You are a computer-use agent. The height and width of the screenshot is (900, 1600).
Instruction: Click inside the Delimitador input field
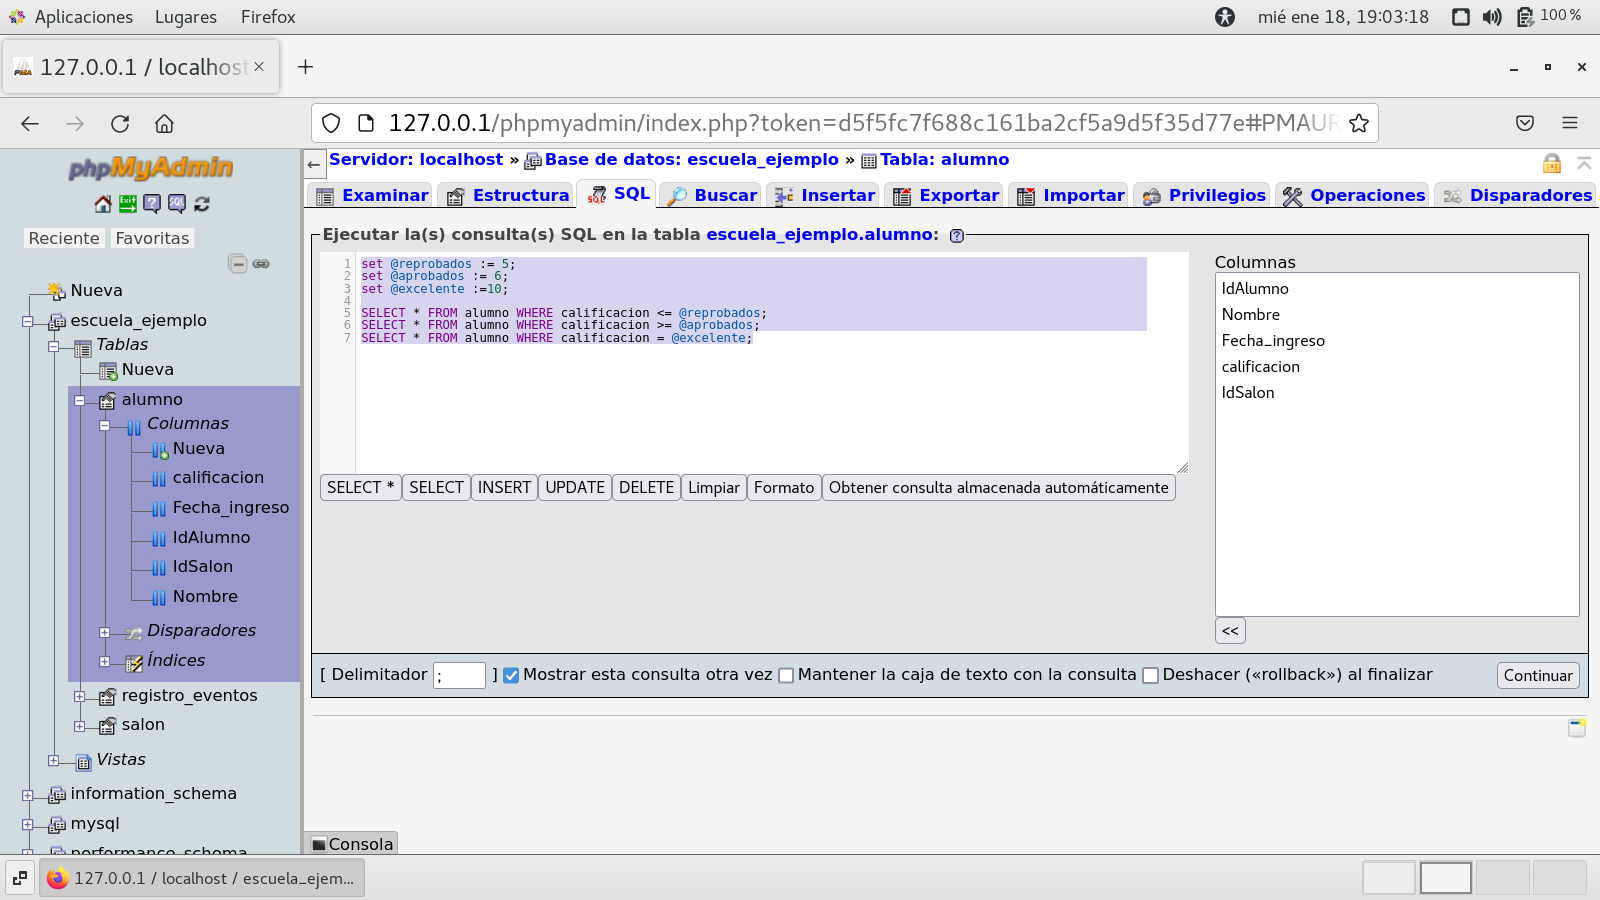[459, 675]
